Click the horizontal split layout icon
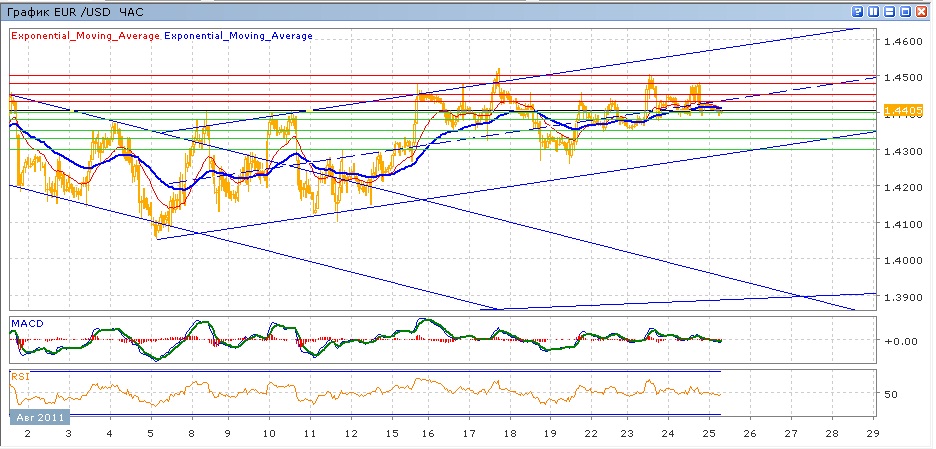The width and height of the screenshot is (936, 449). click(889, 11)
